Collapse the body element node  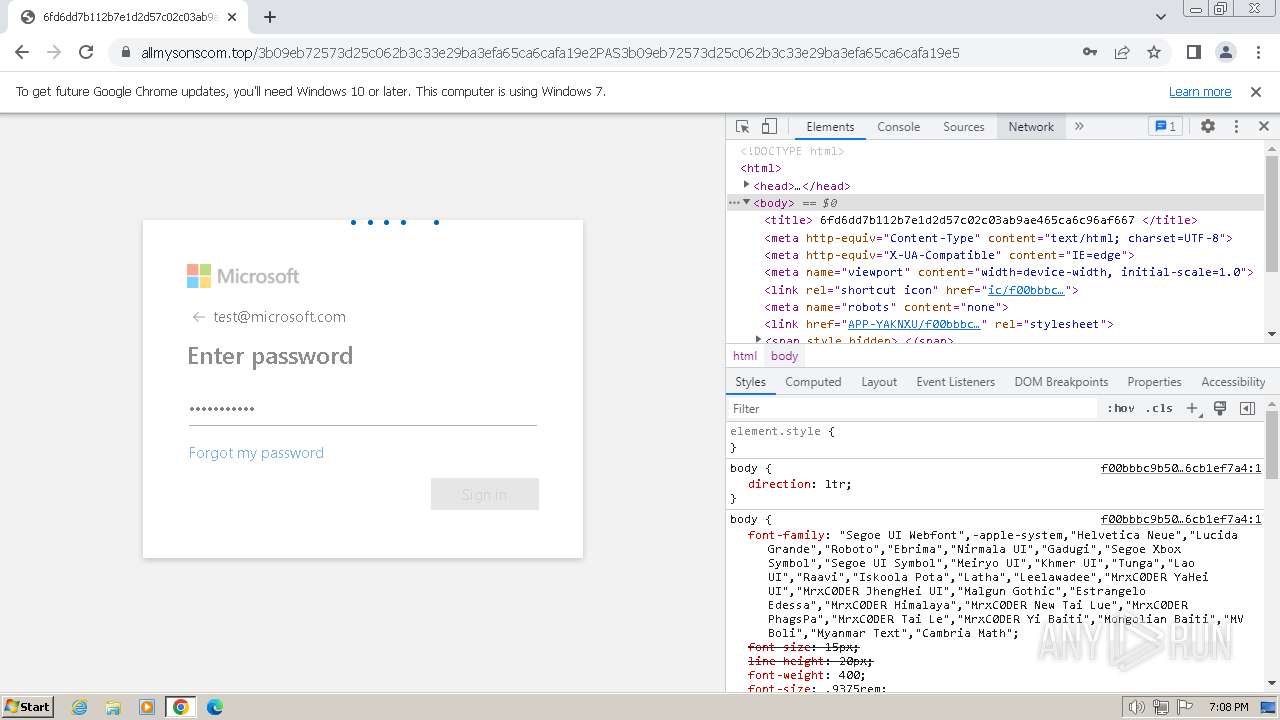(x=746, y=202)
